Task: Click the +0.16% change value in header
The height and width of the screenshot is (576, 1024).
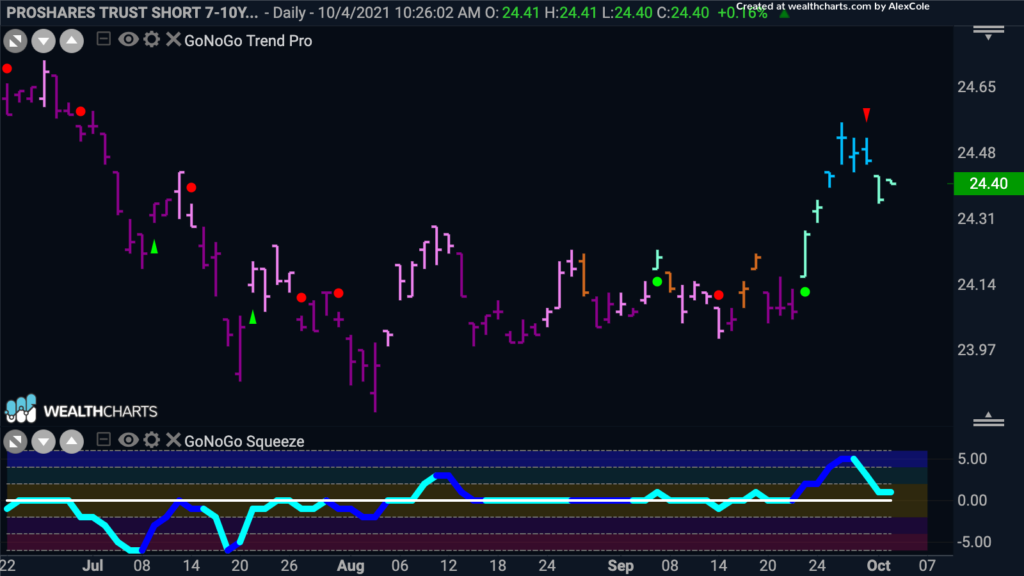Action: pyautogui.click(x=743, y=12)
